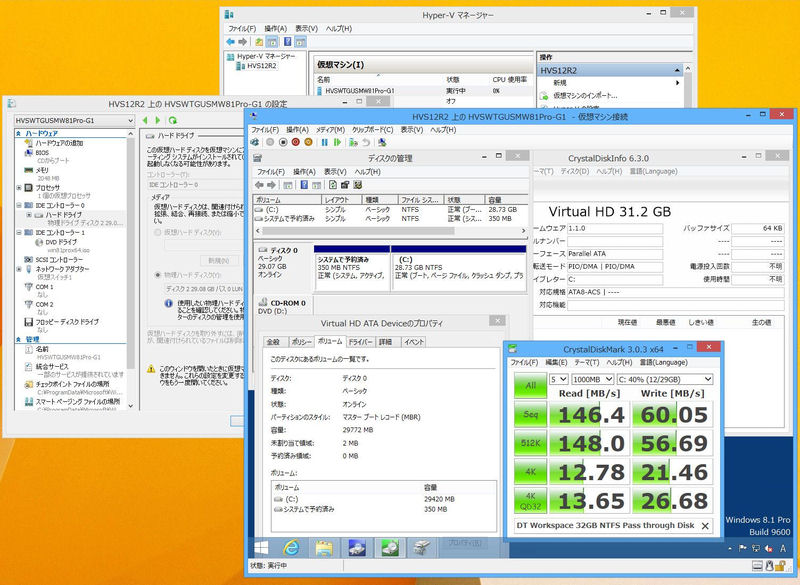Click the Action Center flag in guest tray

coord(743,549)
